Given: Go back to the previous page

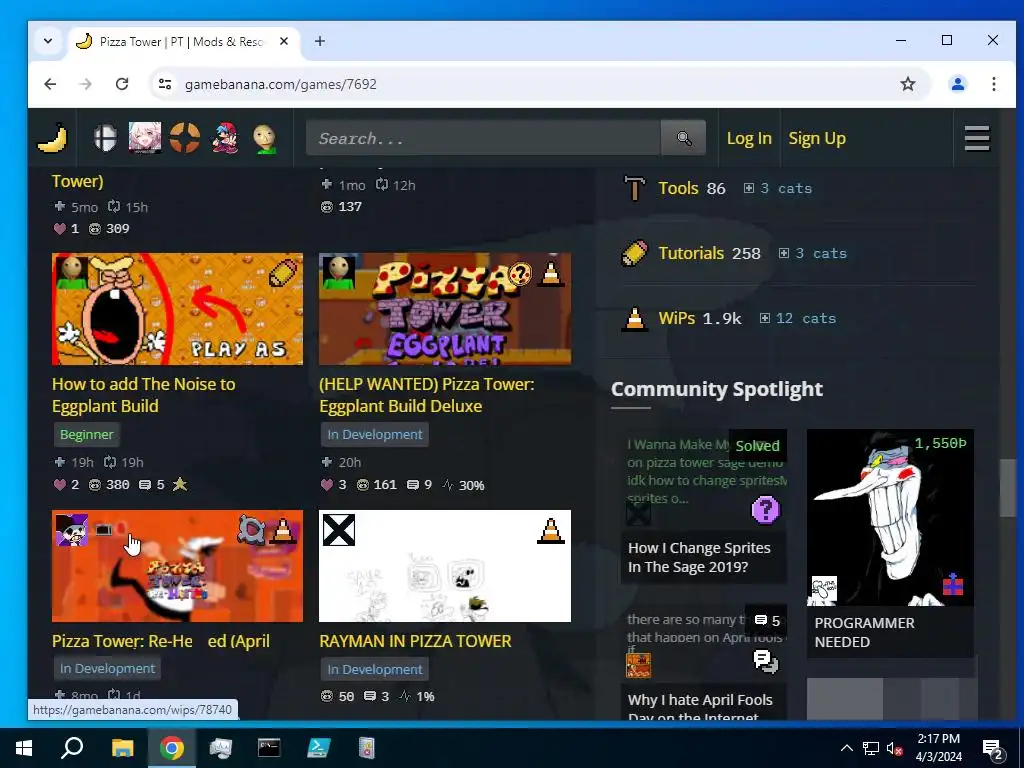Looking at the screenshot, I should click(50, 84).
